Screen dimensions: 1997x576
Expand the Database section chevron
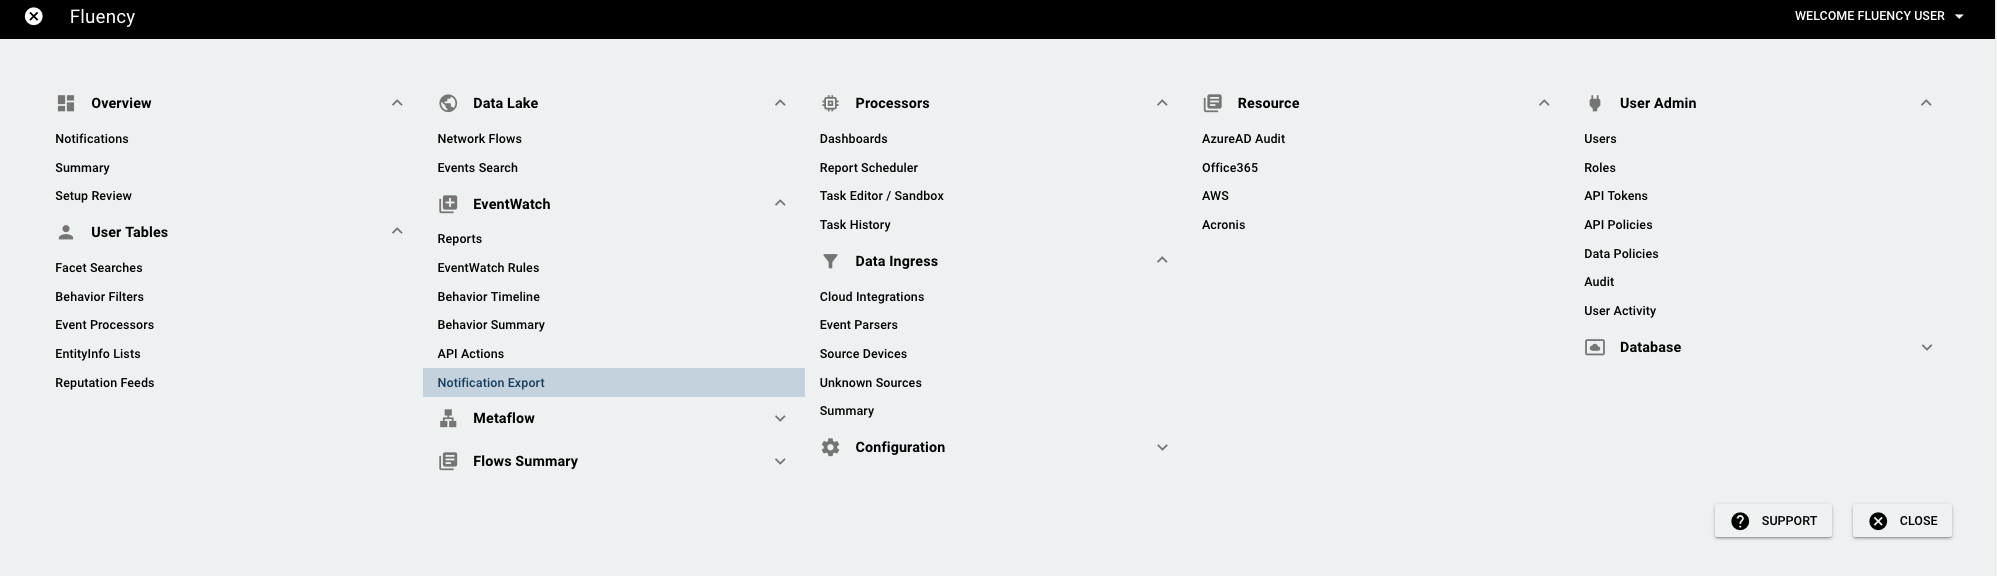pos(1927,348)
